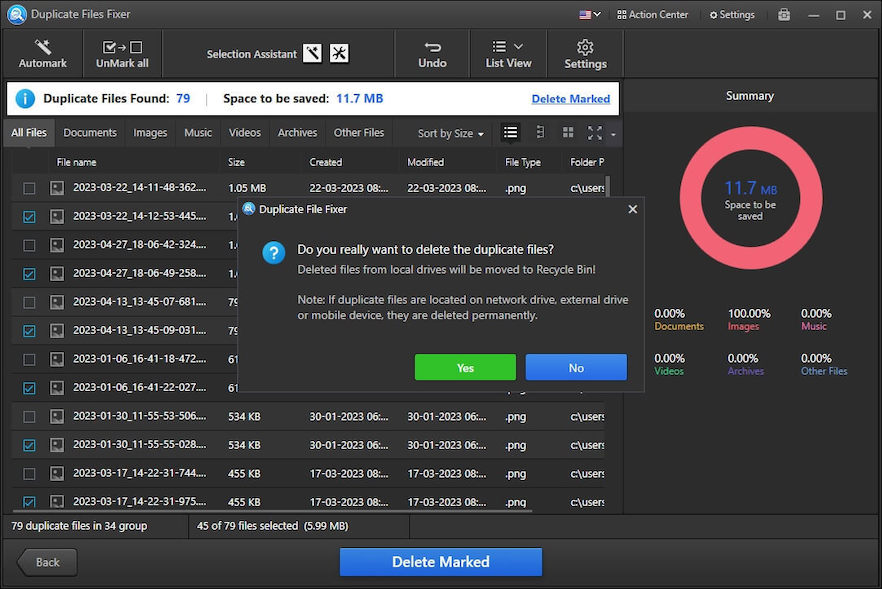
Task: Switch to the Images tab
Action: coord(150,133)
